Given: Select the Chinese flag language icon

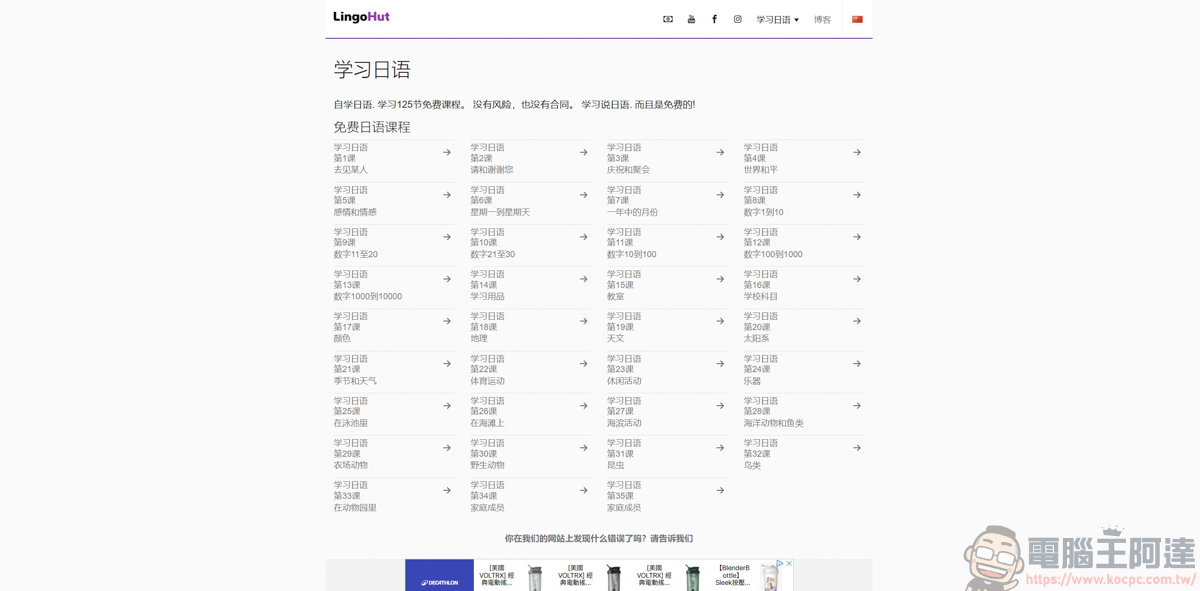Looking at the screenshot, I should 857,19.
